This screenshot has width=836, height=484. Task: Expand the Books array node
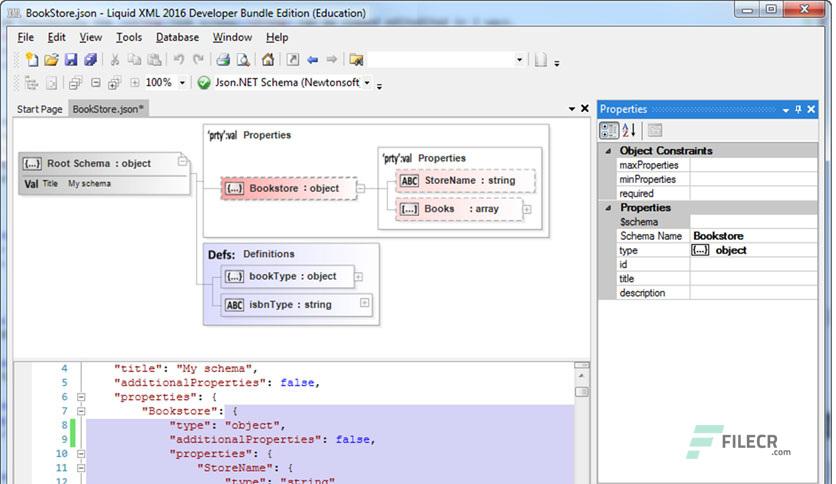(527, 209)
